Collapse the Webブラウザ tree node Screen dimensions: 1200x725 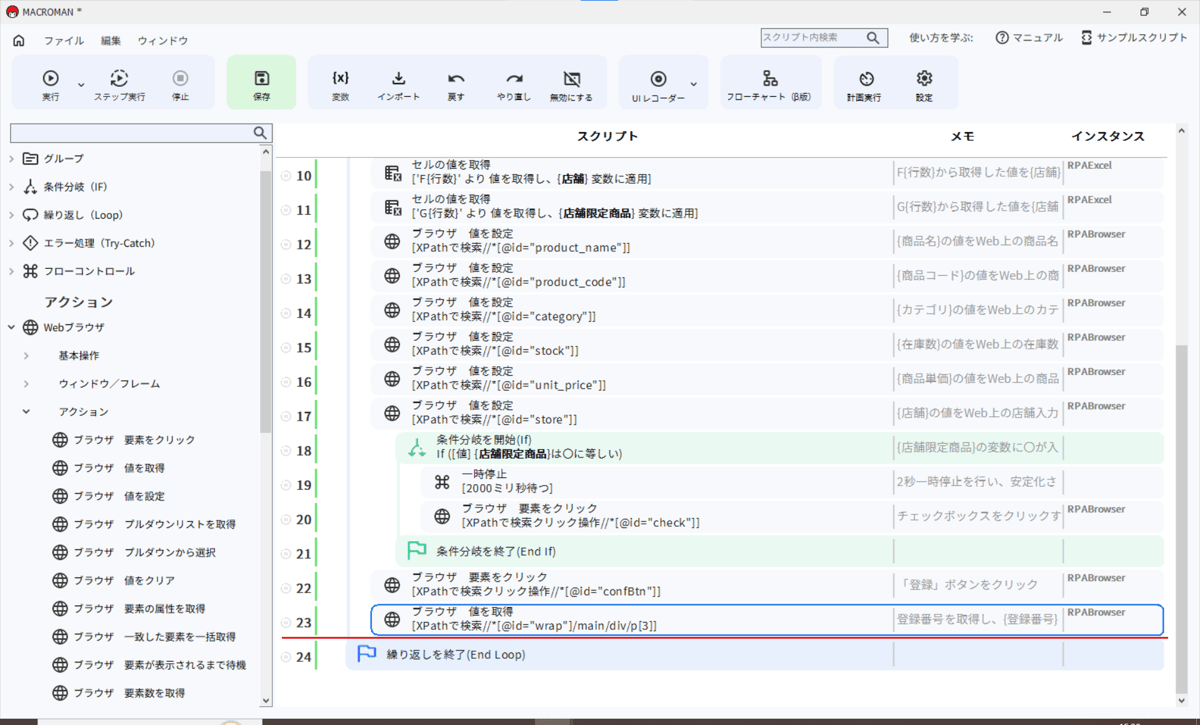tap(12, 327)
